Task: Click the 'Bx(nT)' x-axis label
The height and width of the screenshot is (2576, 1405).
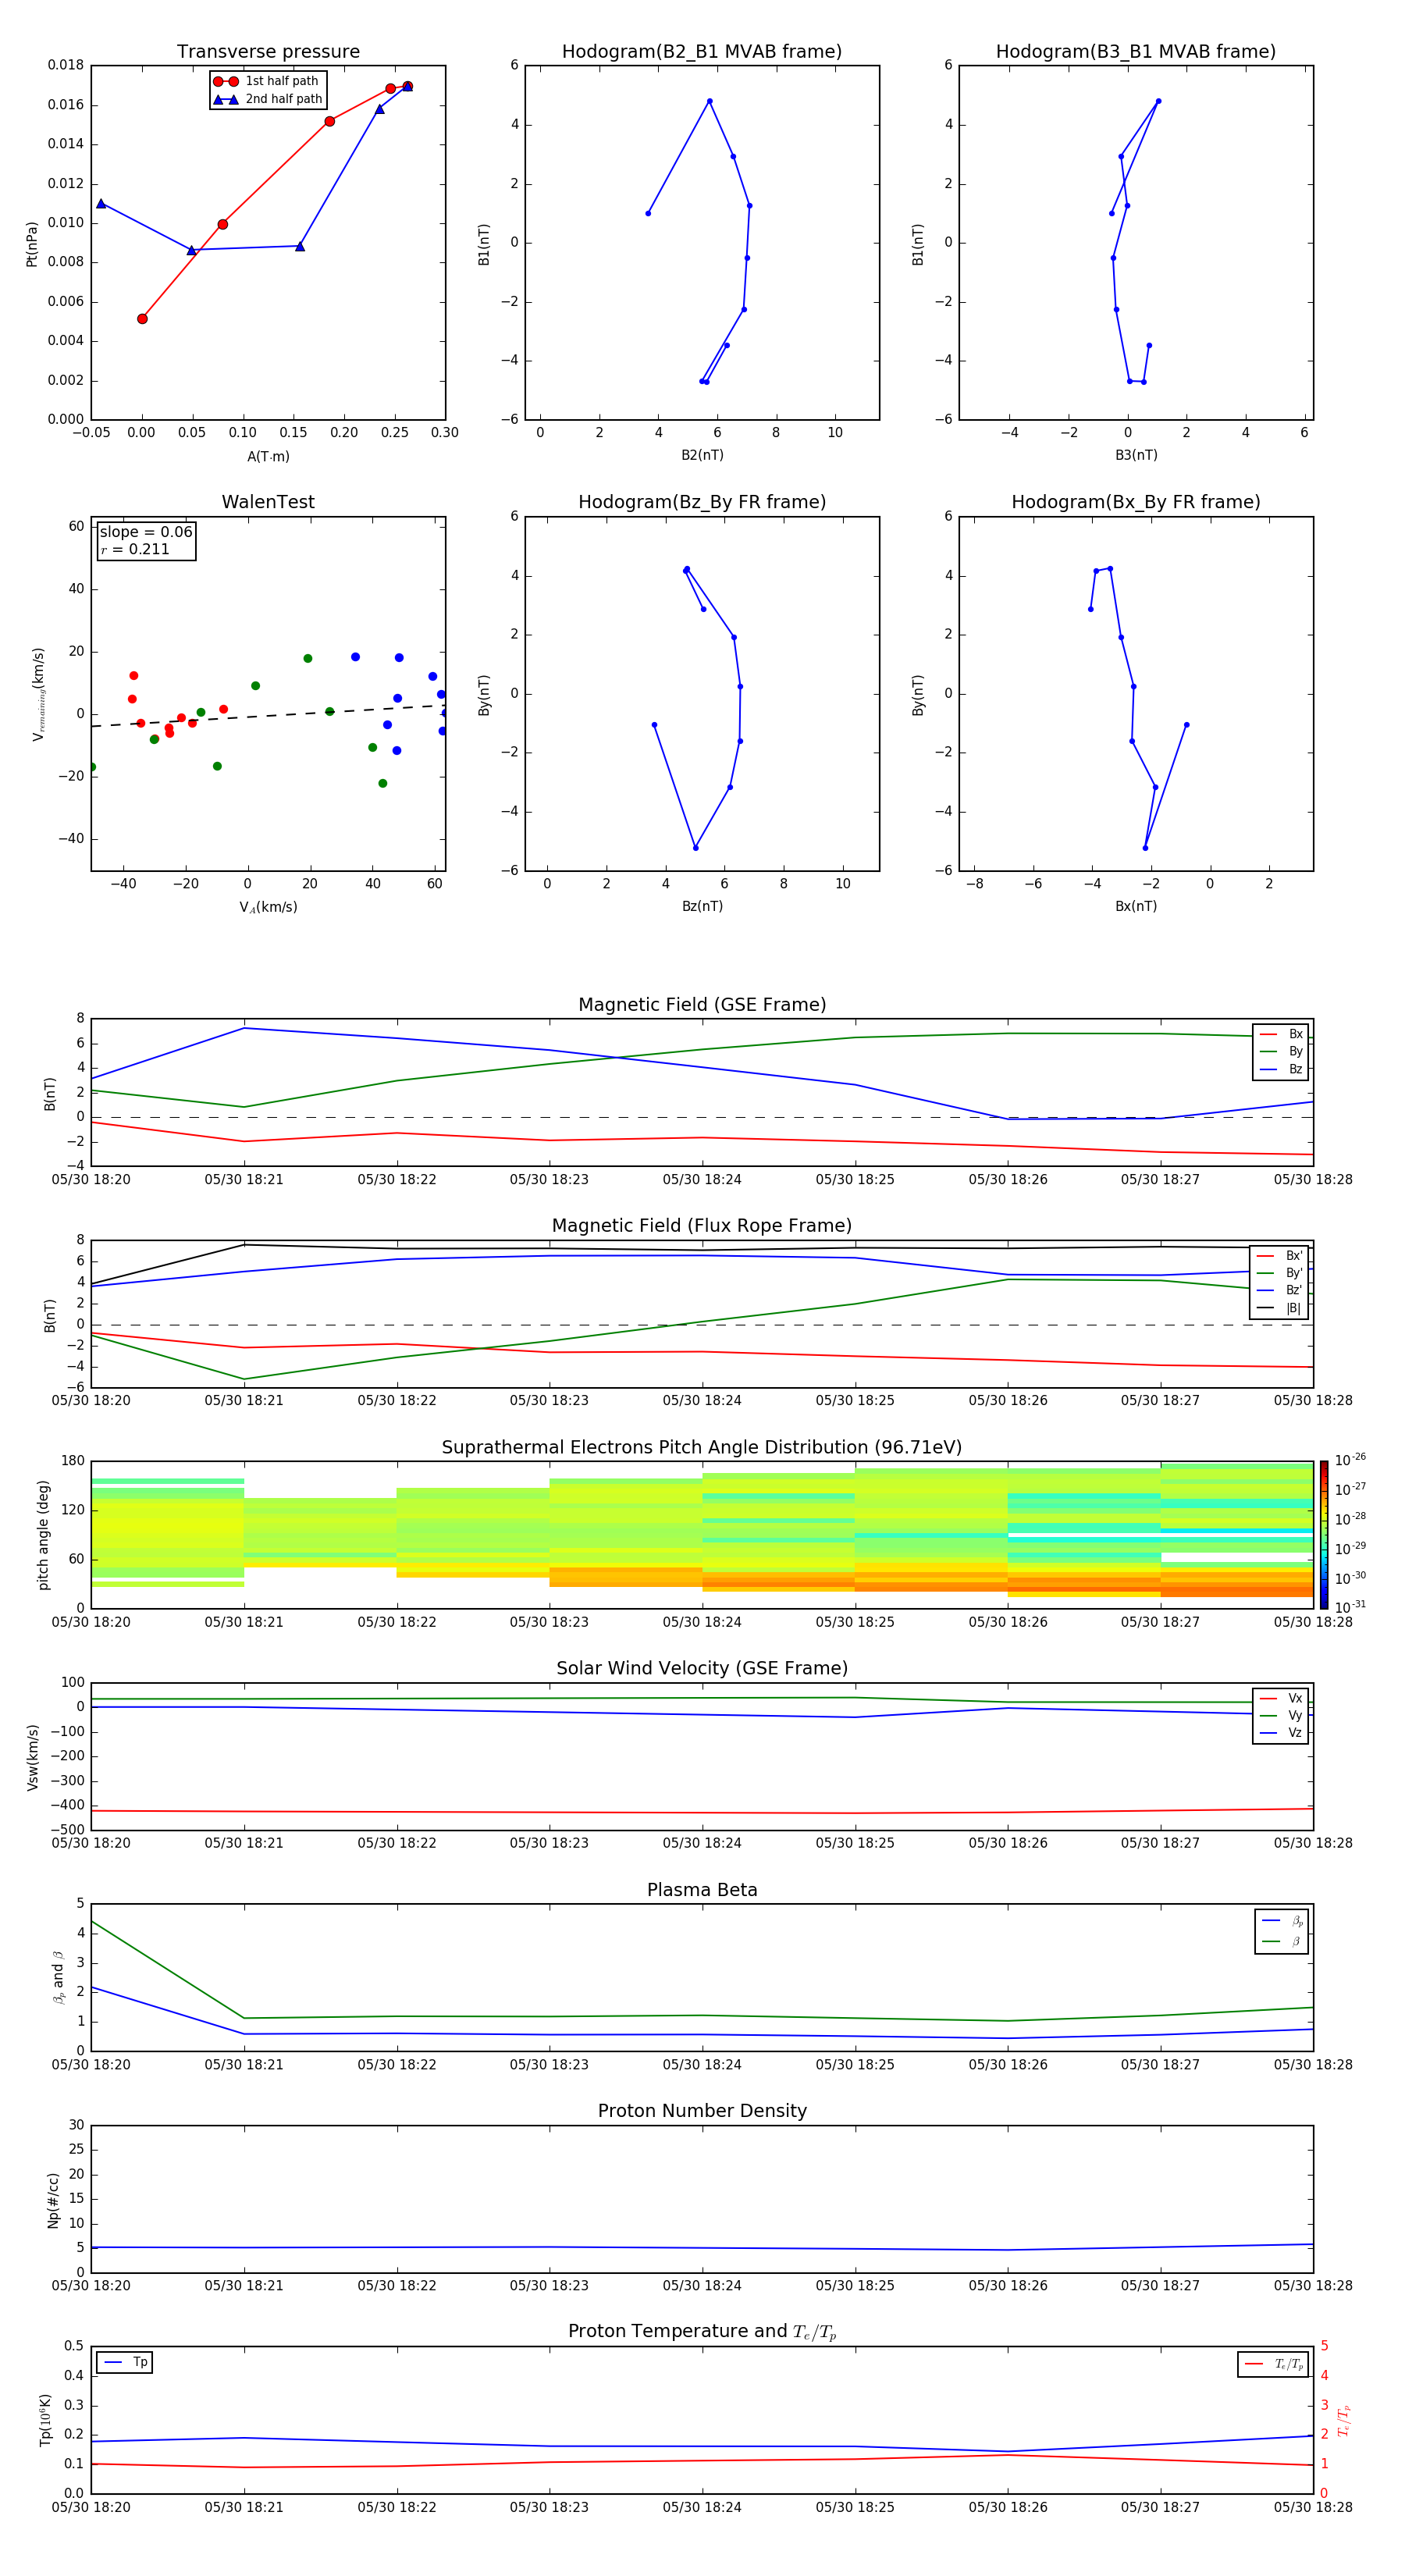Action: coord(1136,906)
